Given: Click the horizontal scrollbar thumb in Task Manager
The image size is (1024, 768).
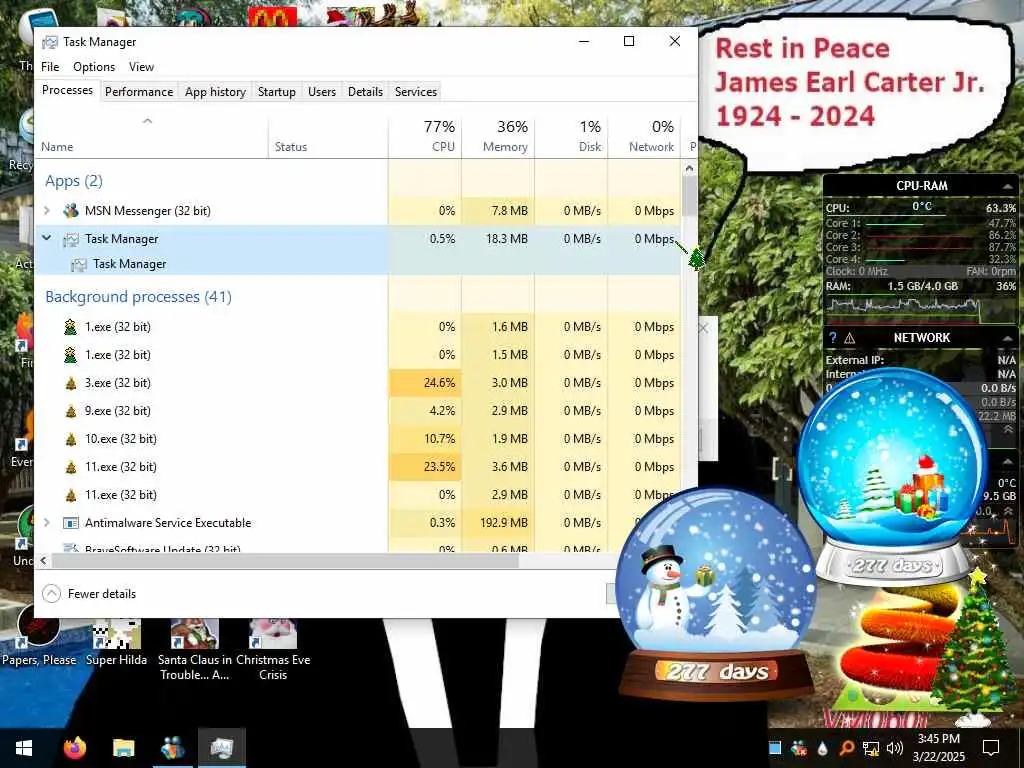Looking at the screenshot, I should (285, 560).
